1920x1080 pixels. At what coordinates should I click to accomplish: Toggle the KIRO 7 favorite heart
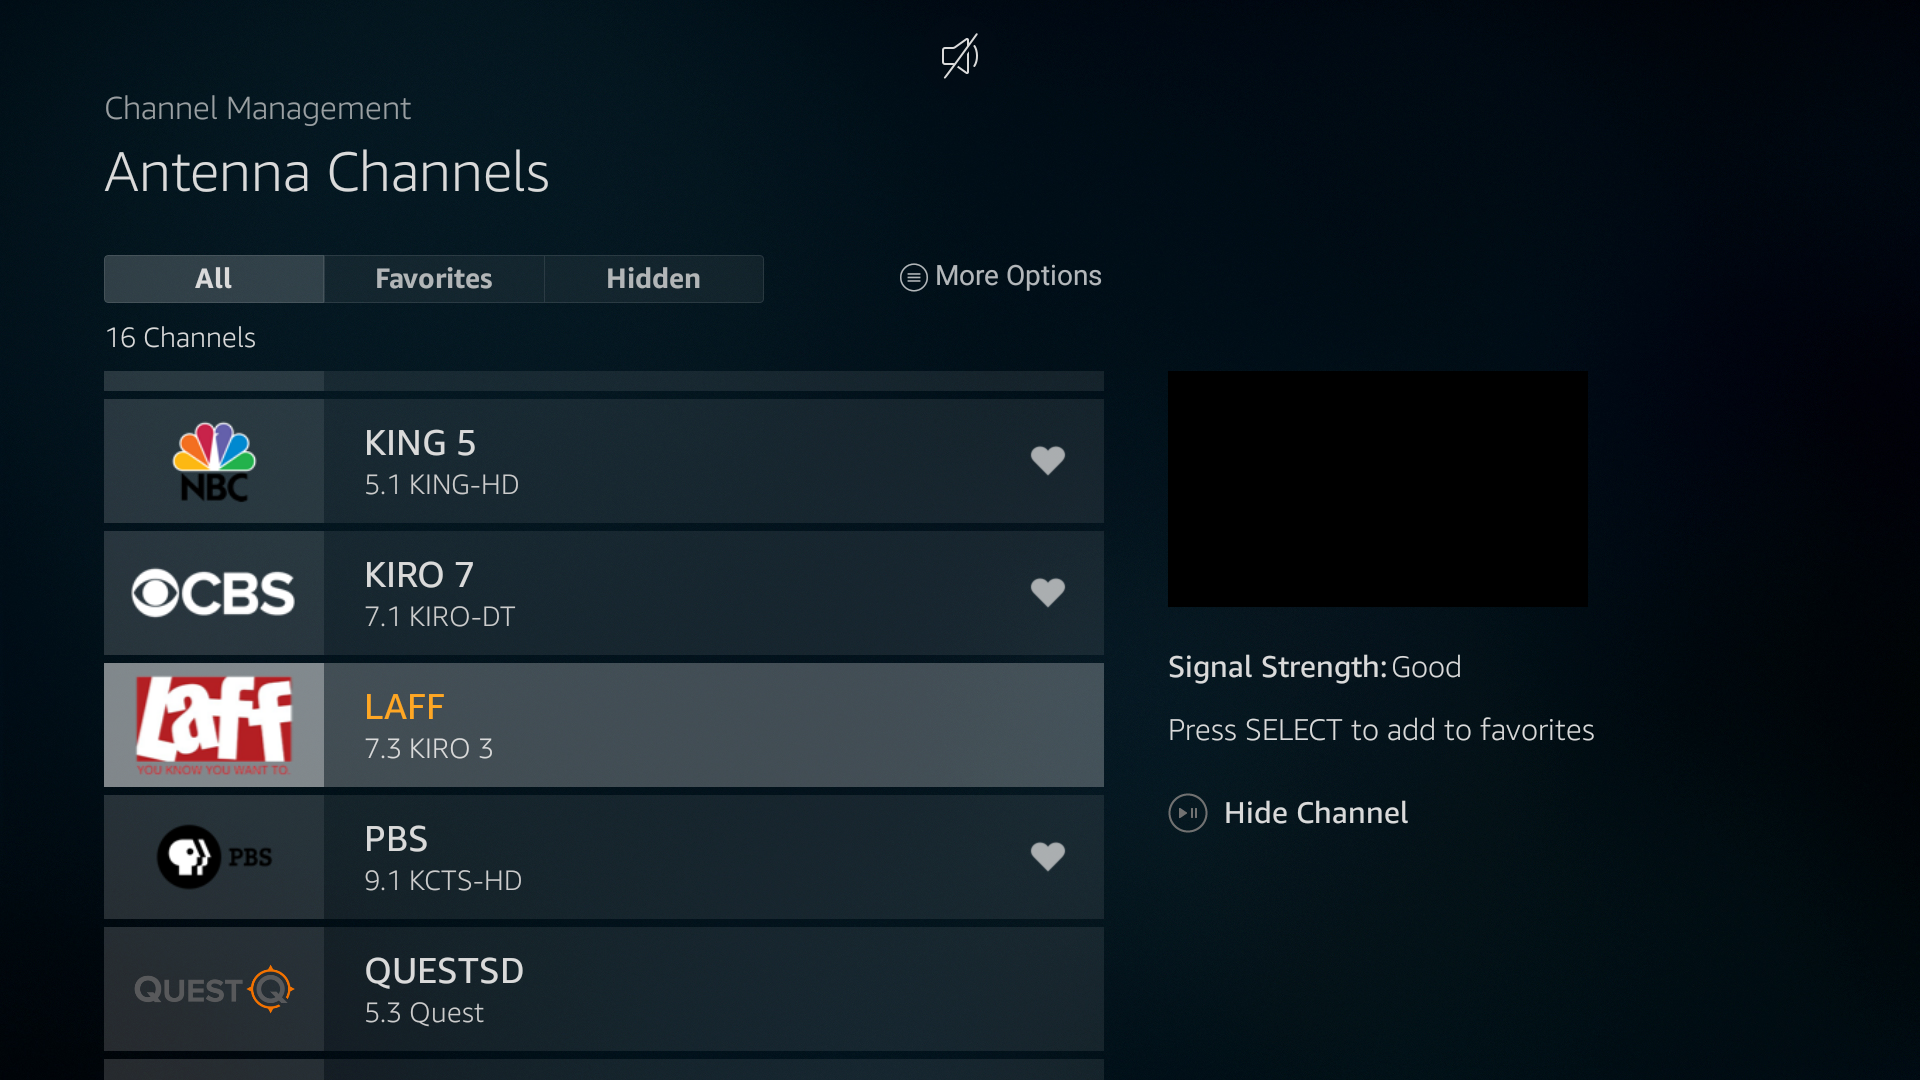click(1047, 593)
